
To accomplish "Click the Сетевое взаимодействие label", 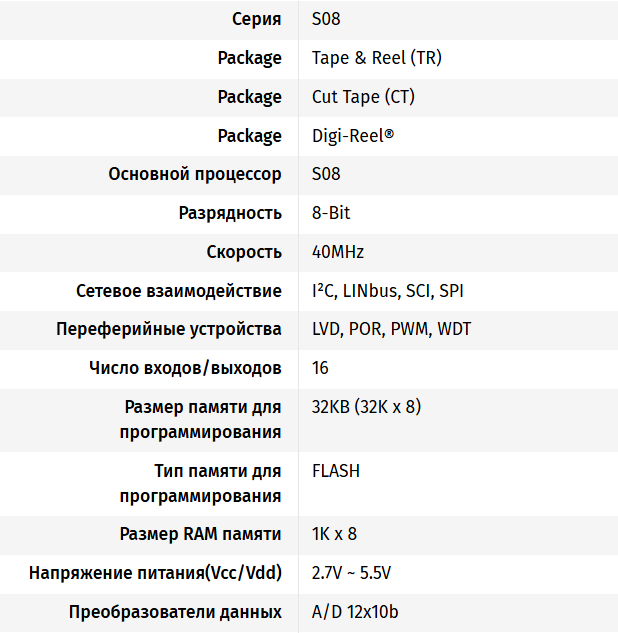I will [x=179, y=291].
